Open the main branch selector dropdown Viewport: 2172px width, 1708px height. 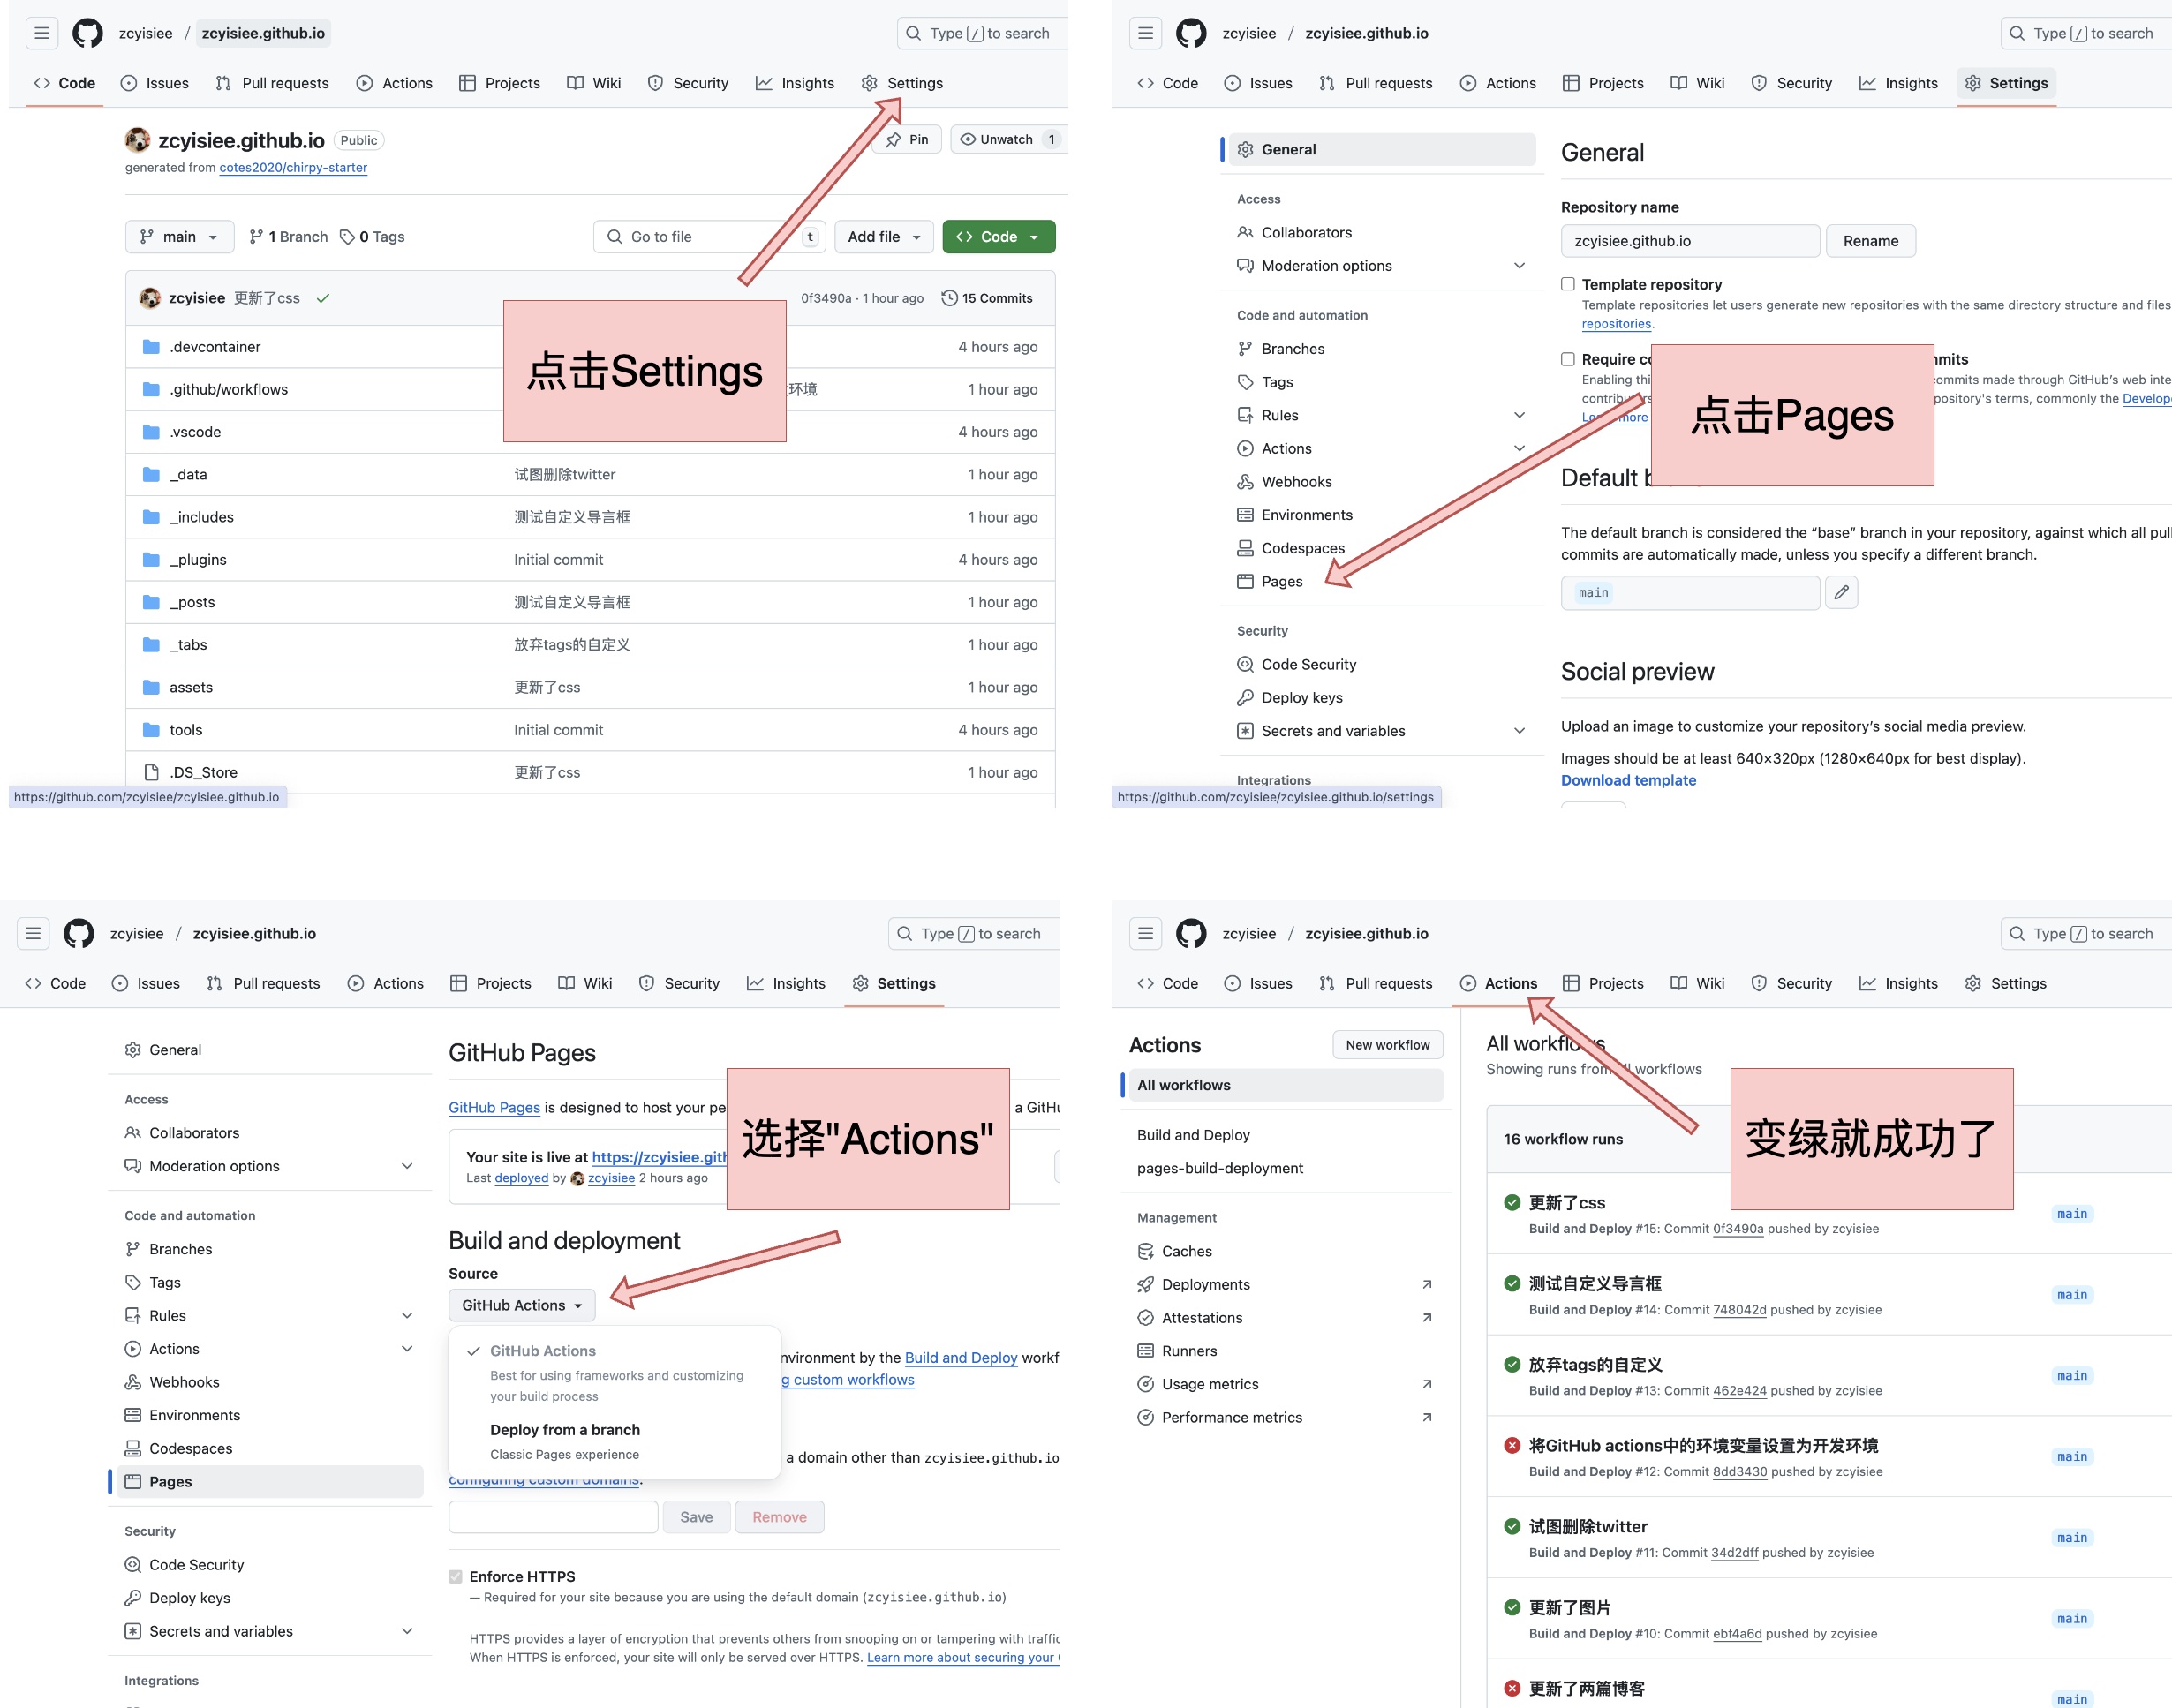pyautogui.click(x=180, y=237)
